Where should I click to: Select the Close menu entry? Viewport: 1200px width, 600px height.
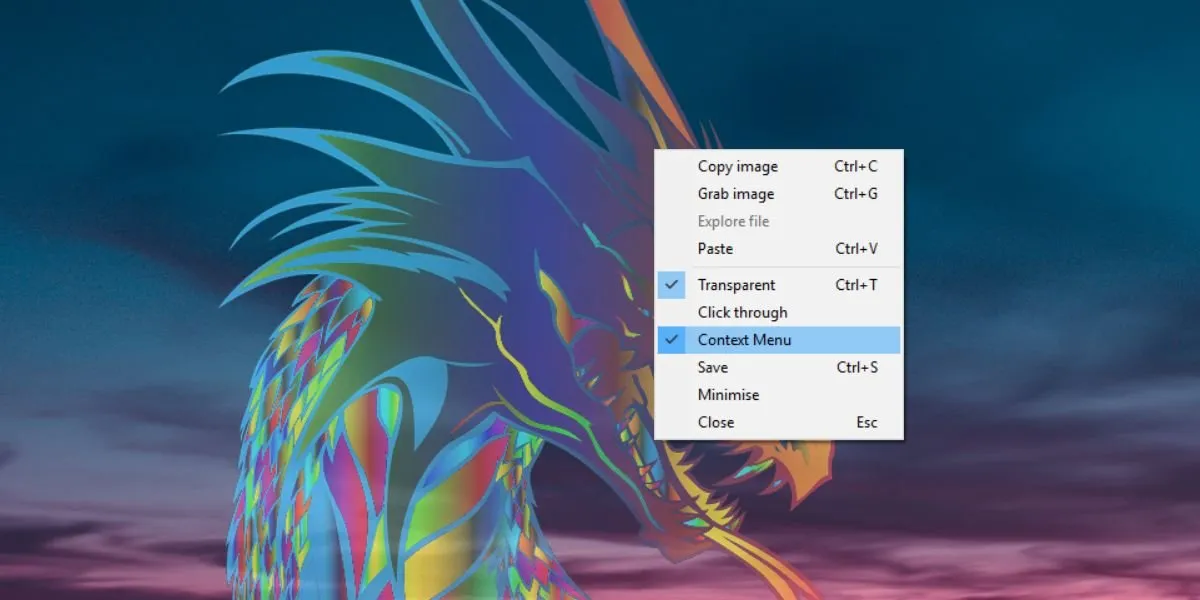[x=779, y=422]
